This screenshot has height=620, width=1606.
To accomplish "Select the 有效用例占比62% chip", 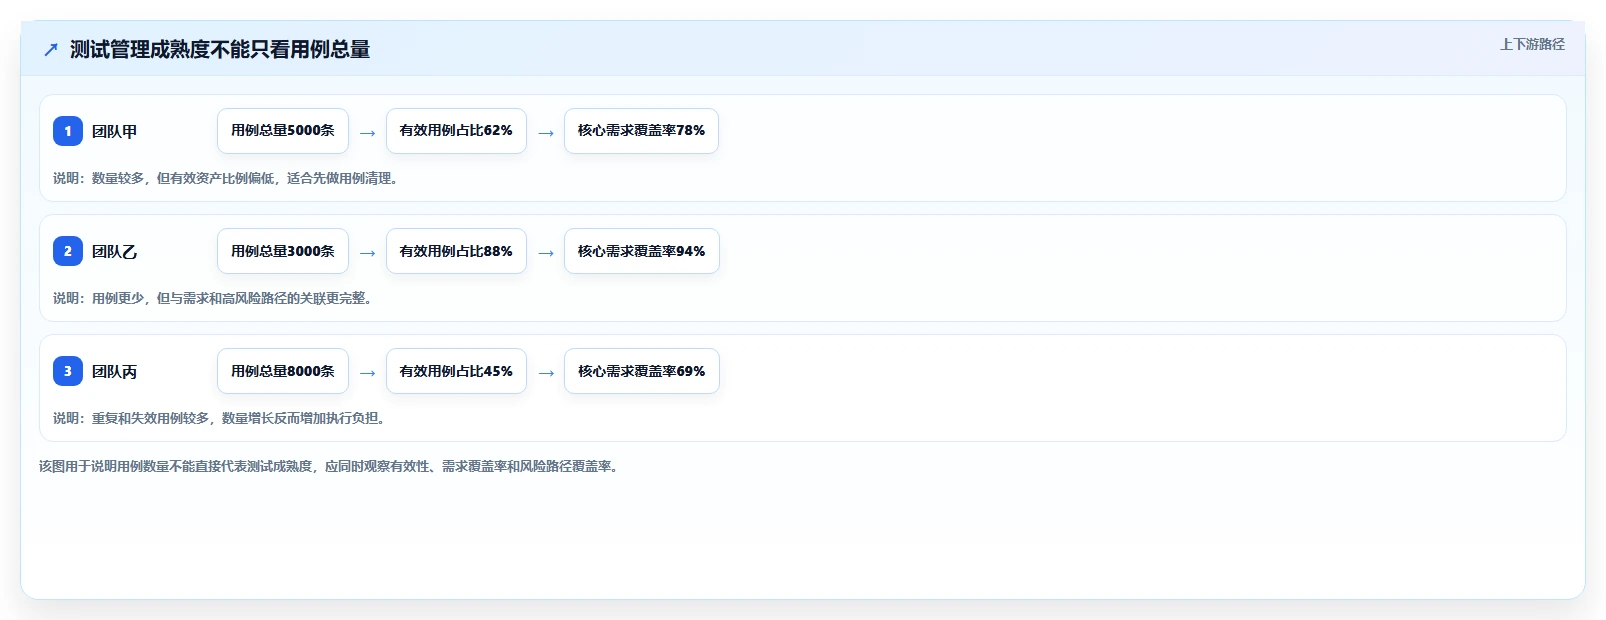I will (456, 131).
